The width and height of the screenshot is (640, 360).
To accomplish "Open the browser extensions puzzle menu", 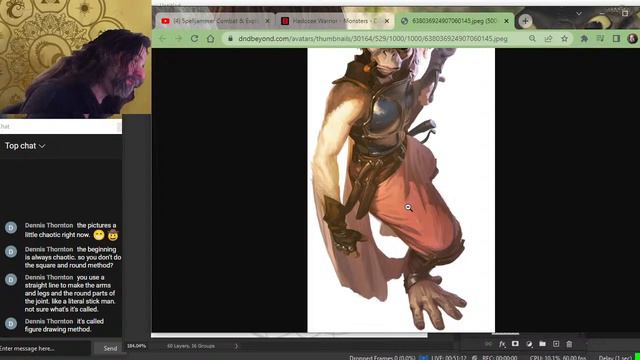I will (584, 38).
